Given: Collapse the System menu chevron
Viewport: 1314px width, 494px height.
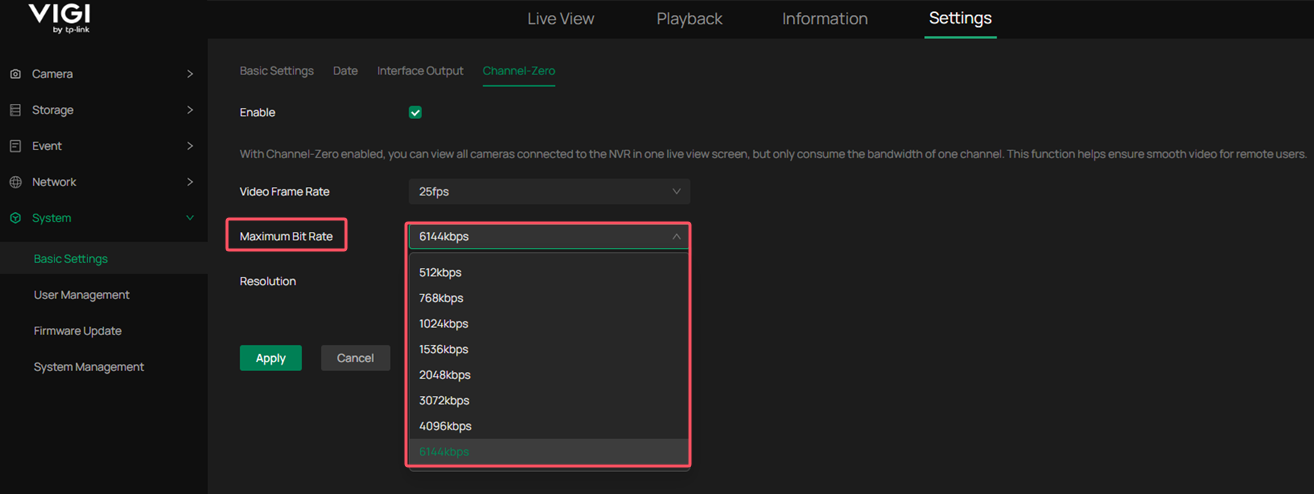Looking at the screenshot, I should coord(190,218).
